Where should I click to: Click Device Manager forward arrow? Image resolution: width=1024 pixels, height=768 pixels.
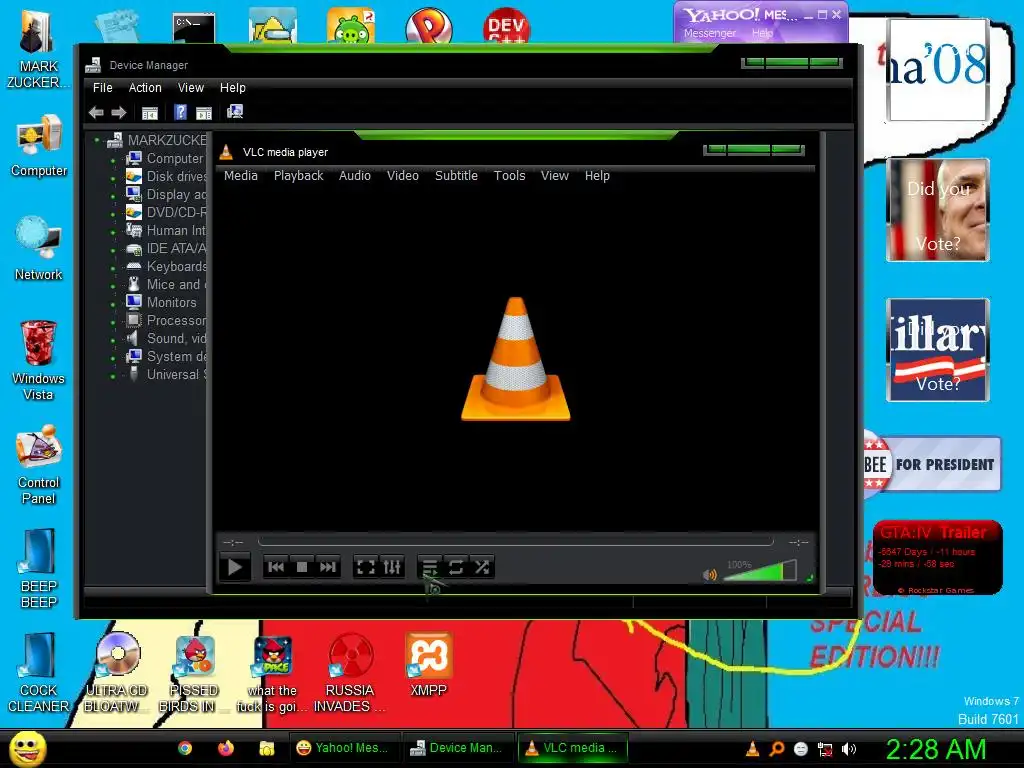[x=118, y=112]
